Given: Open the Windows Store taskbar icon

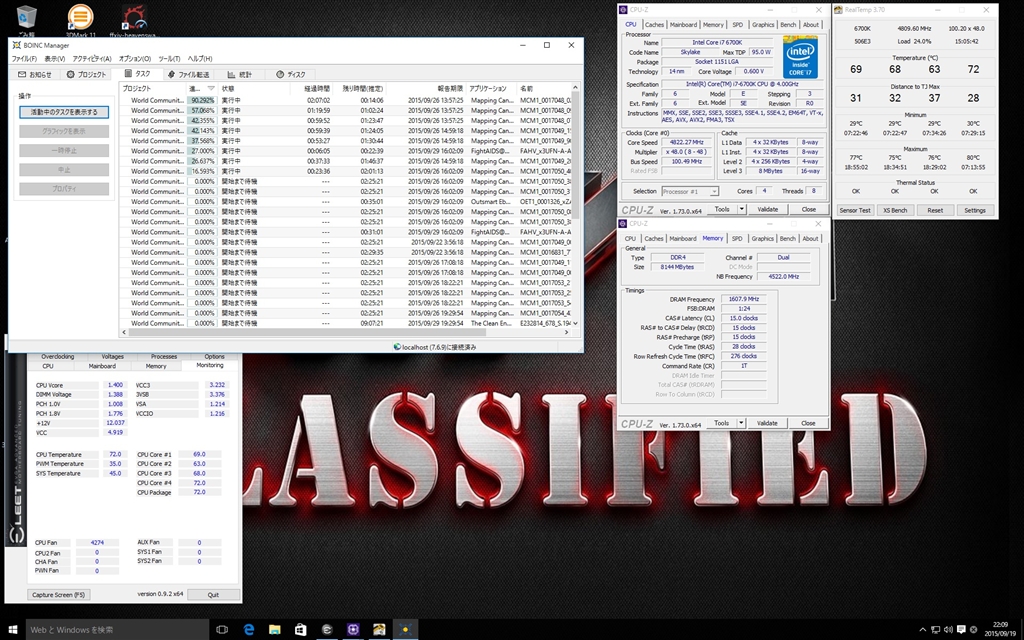Looking at the screenshot, I should pos(300,630).
